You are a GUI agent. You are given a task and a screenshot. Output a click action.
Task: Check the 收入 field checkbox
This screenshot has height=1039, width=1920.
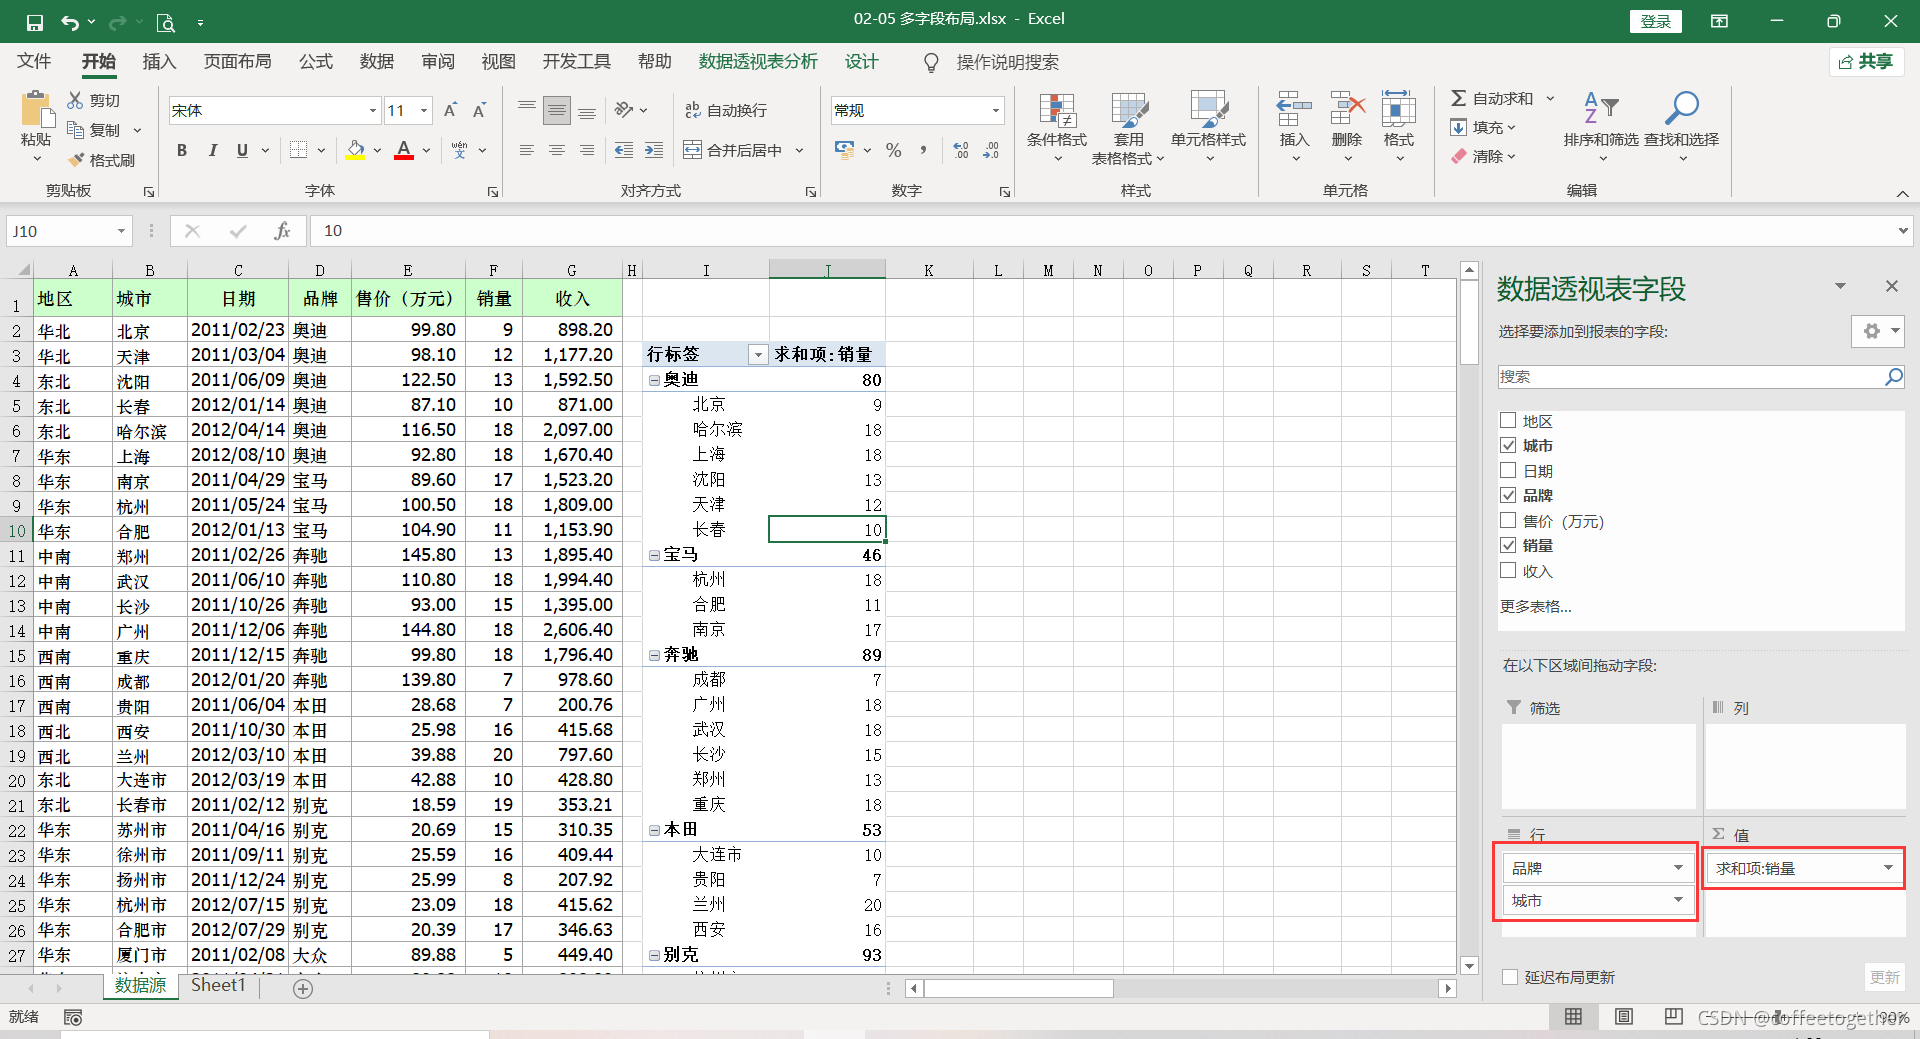click(1508, 570)
